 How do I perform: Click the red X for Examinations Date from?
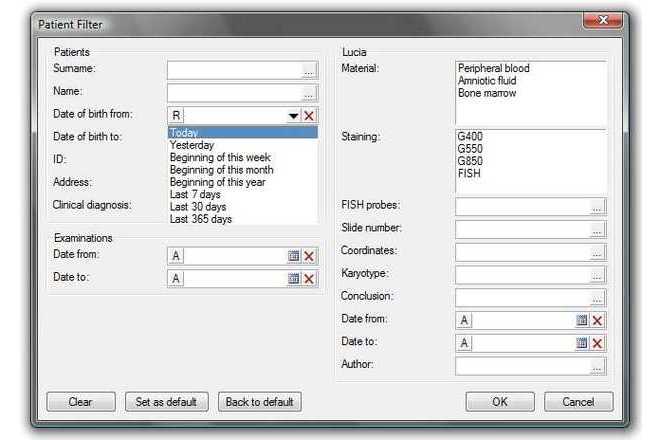(309, 256)
